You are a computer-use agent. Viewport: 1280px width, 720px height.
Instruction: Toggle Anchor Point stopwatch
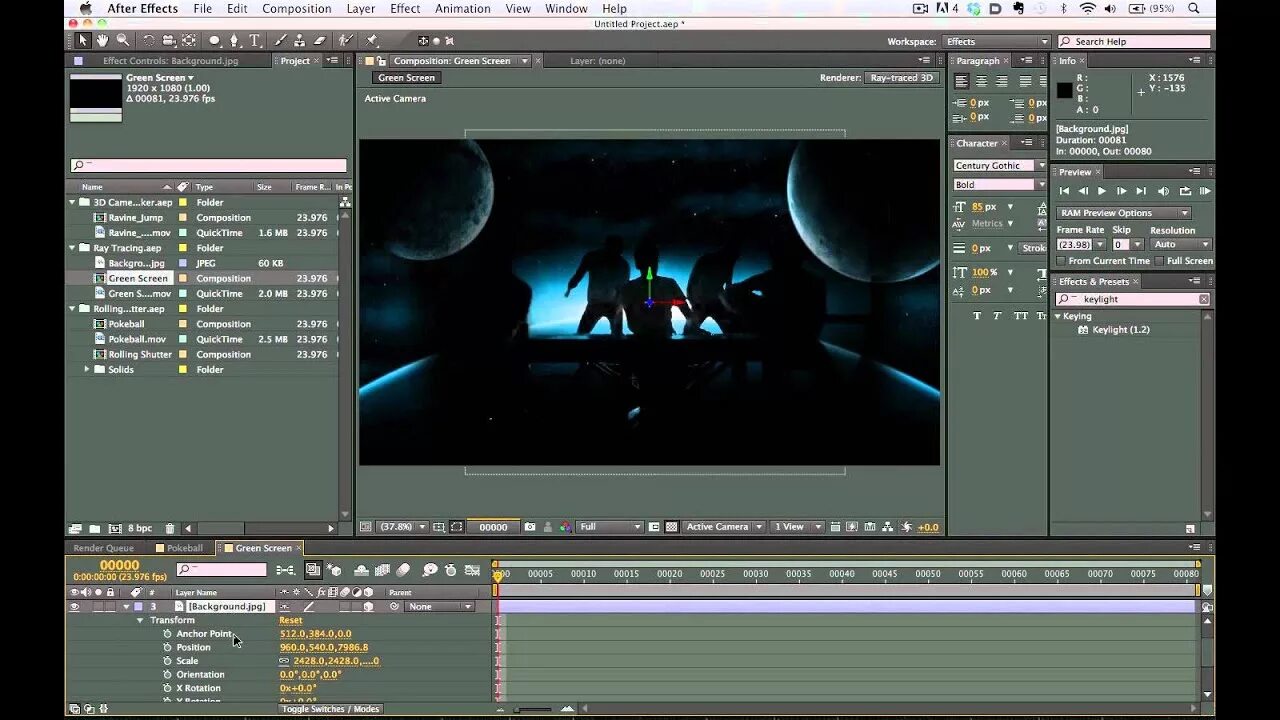point(167,634)
